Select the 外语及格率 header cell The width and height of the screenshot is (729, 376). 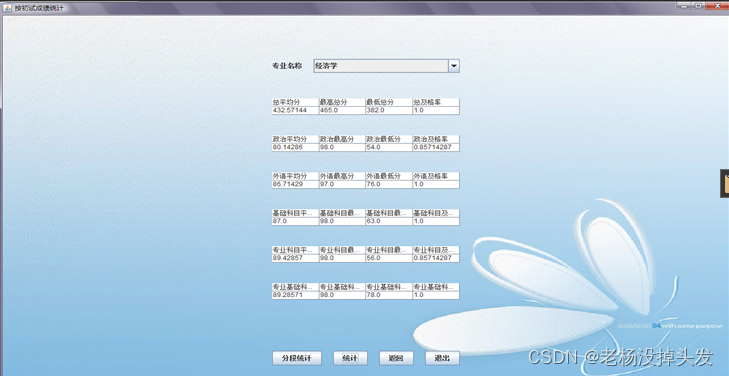click(x=436, y=176)
